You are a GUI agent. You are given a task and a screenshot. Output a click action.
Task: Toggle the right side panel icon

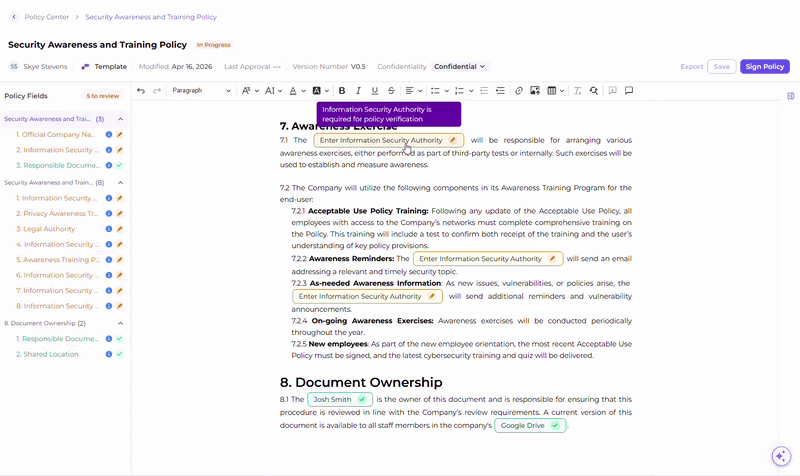pos(790,96)
